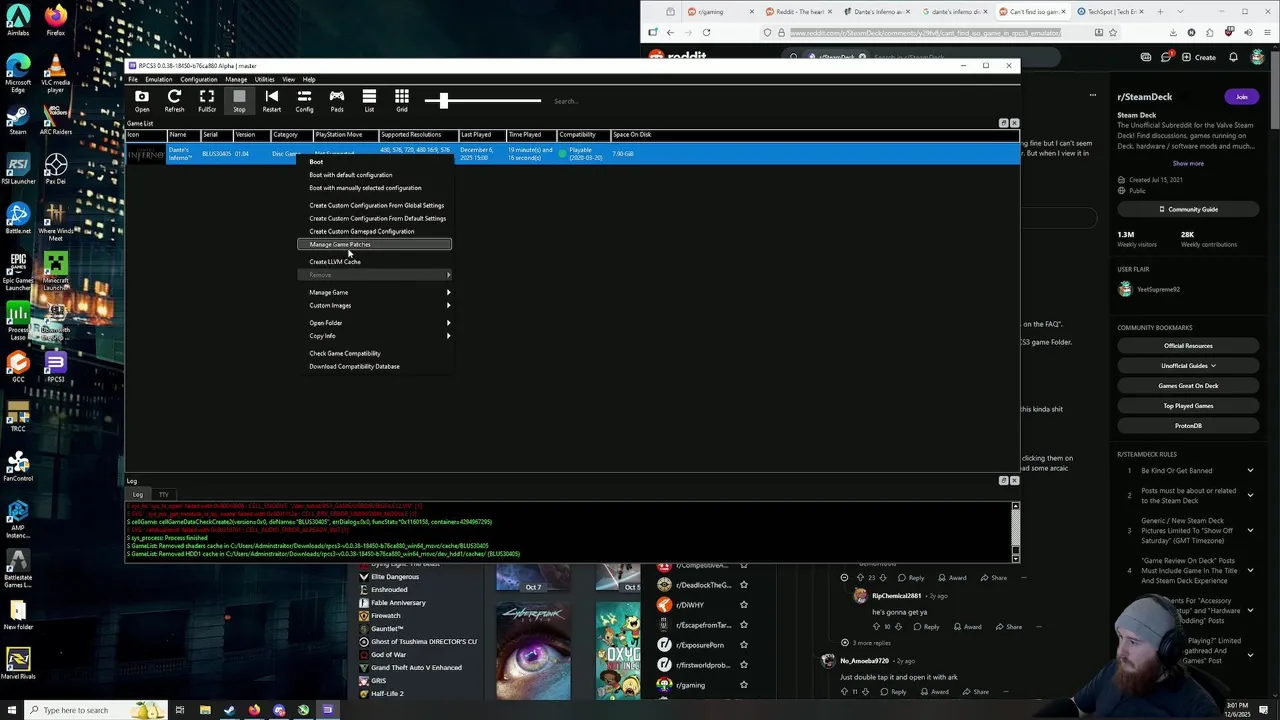Favorite r/gaming with its star
The width and height of the screenshot is (1280, 720).
(x=743, y=685)
